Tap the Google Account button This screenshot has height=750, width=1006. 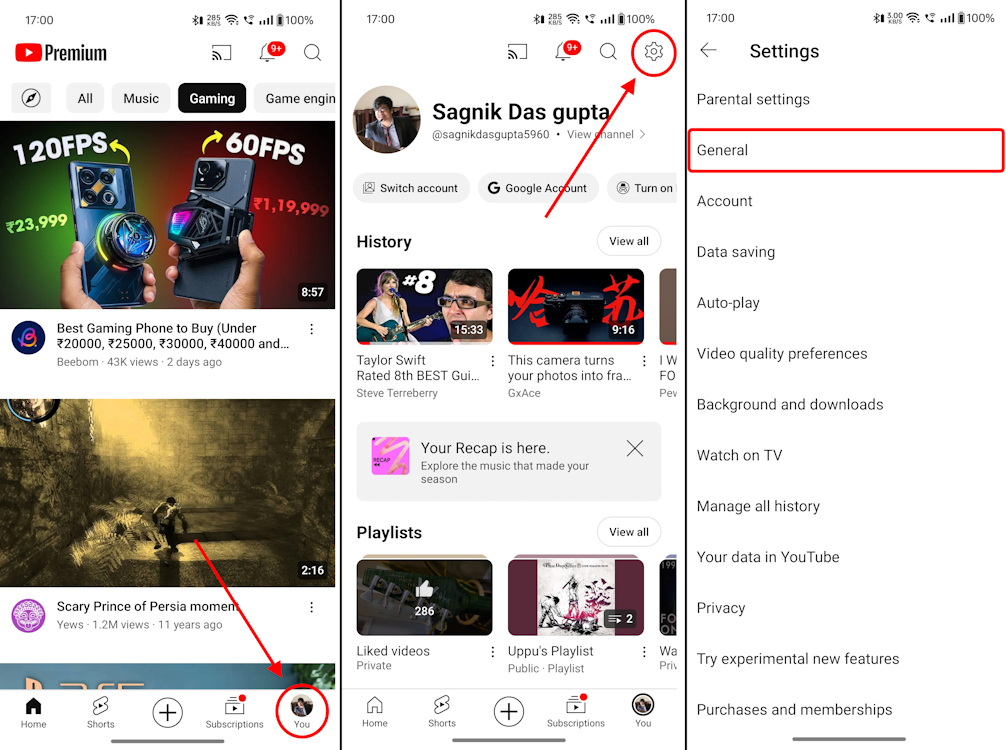[537, 188]
